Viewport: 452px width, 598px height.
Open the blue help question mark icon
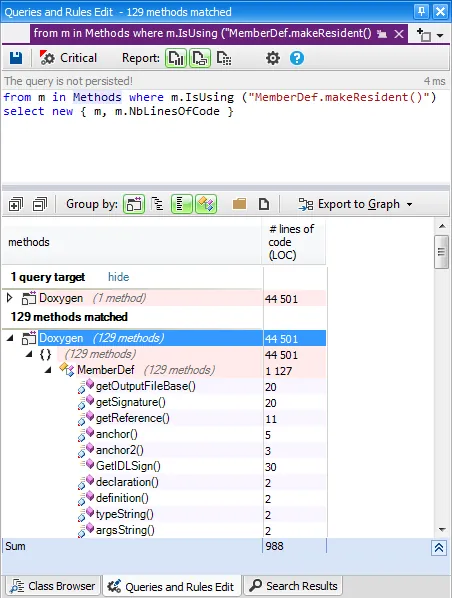(297, 58)
